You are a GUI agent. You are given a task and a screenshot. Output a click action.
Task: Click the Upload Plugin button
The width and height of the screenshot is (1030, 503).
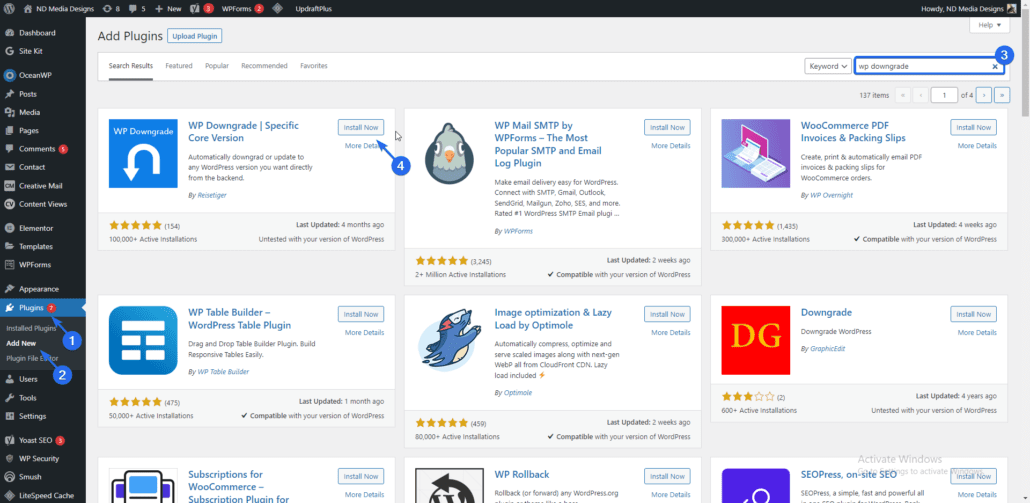(194, 36)
